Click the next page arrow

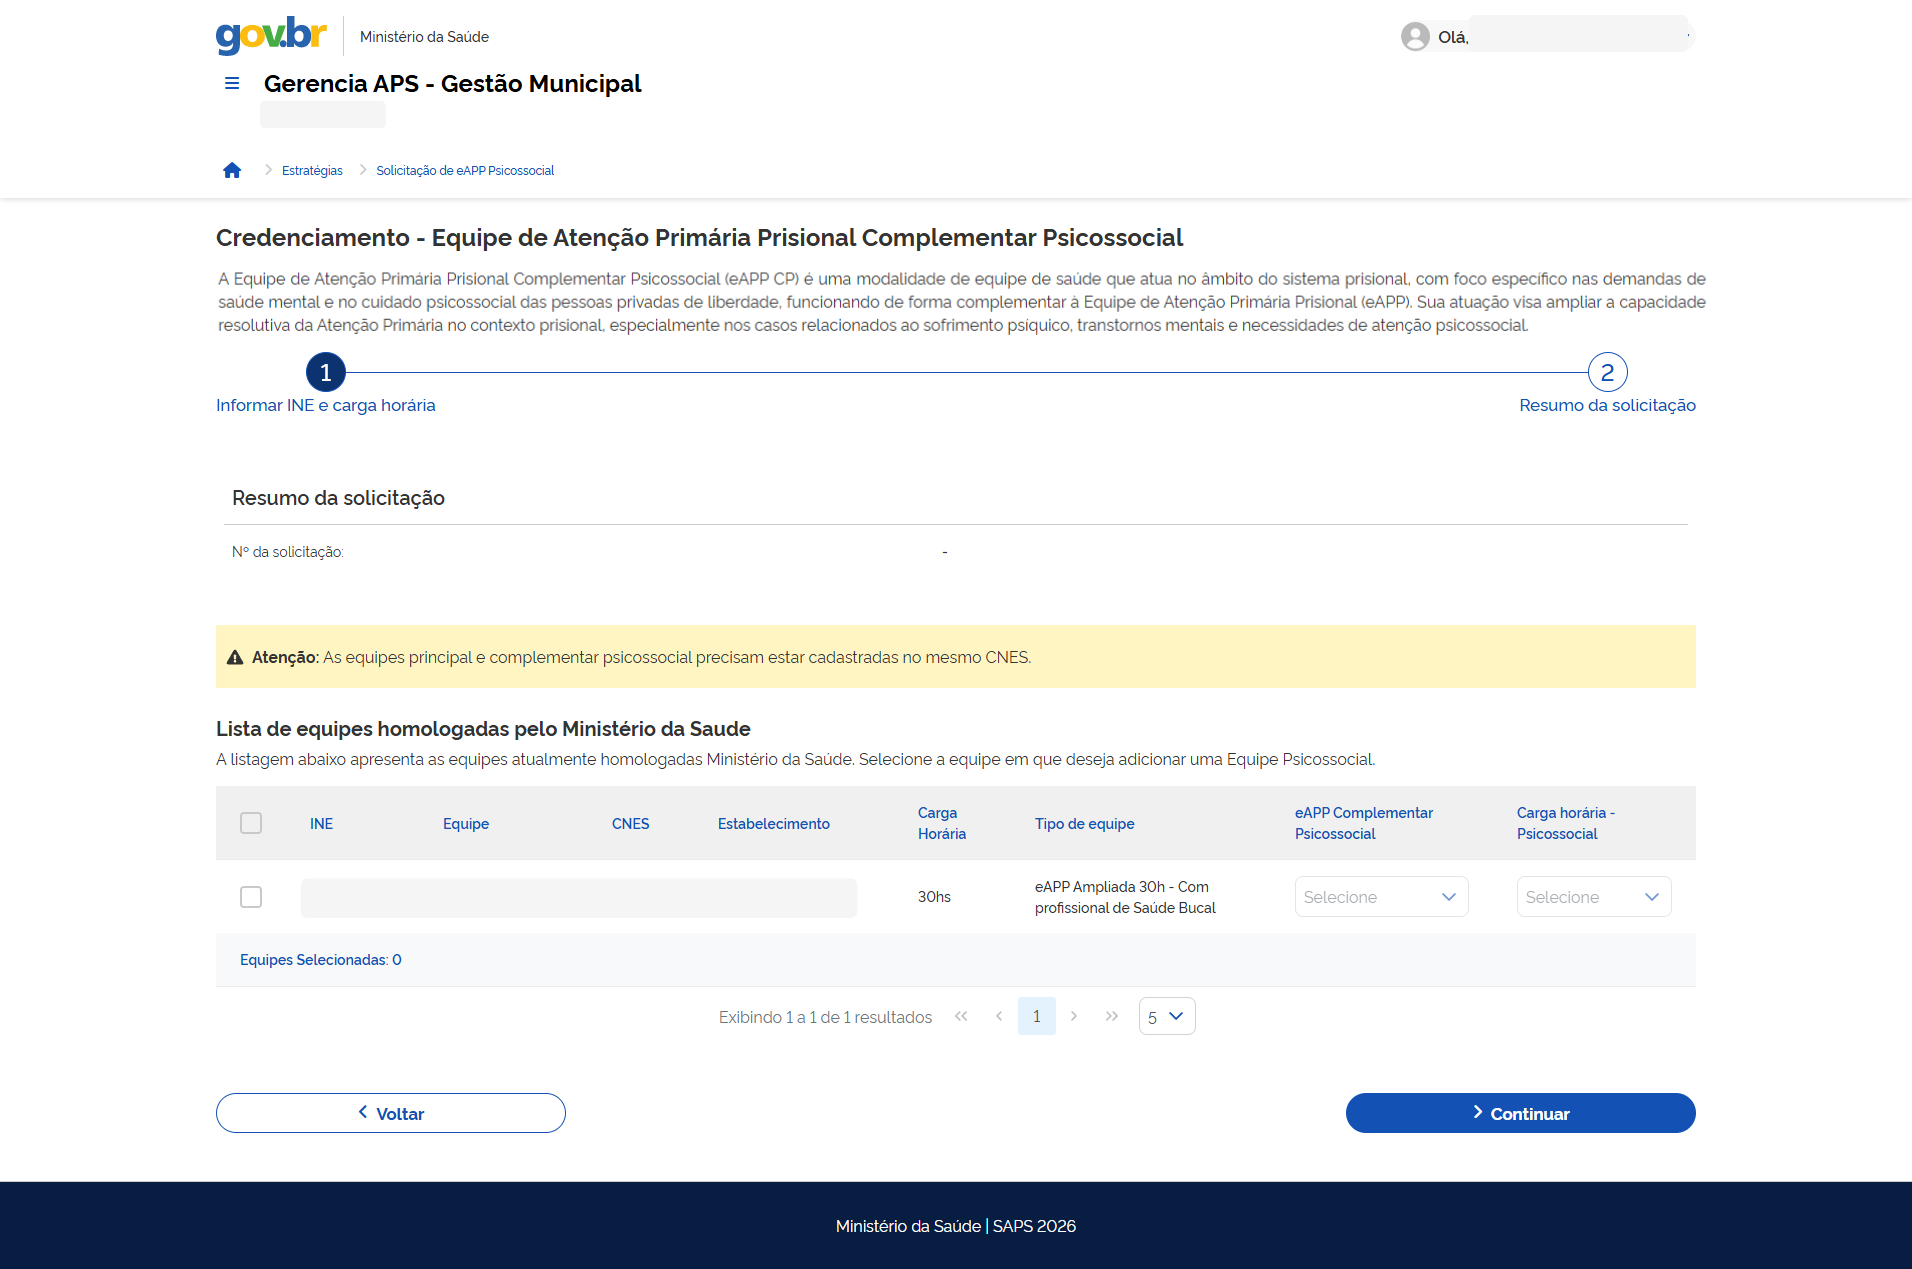coord(1074,1016)
